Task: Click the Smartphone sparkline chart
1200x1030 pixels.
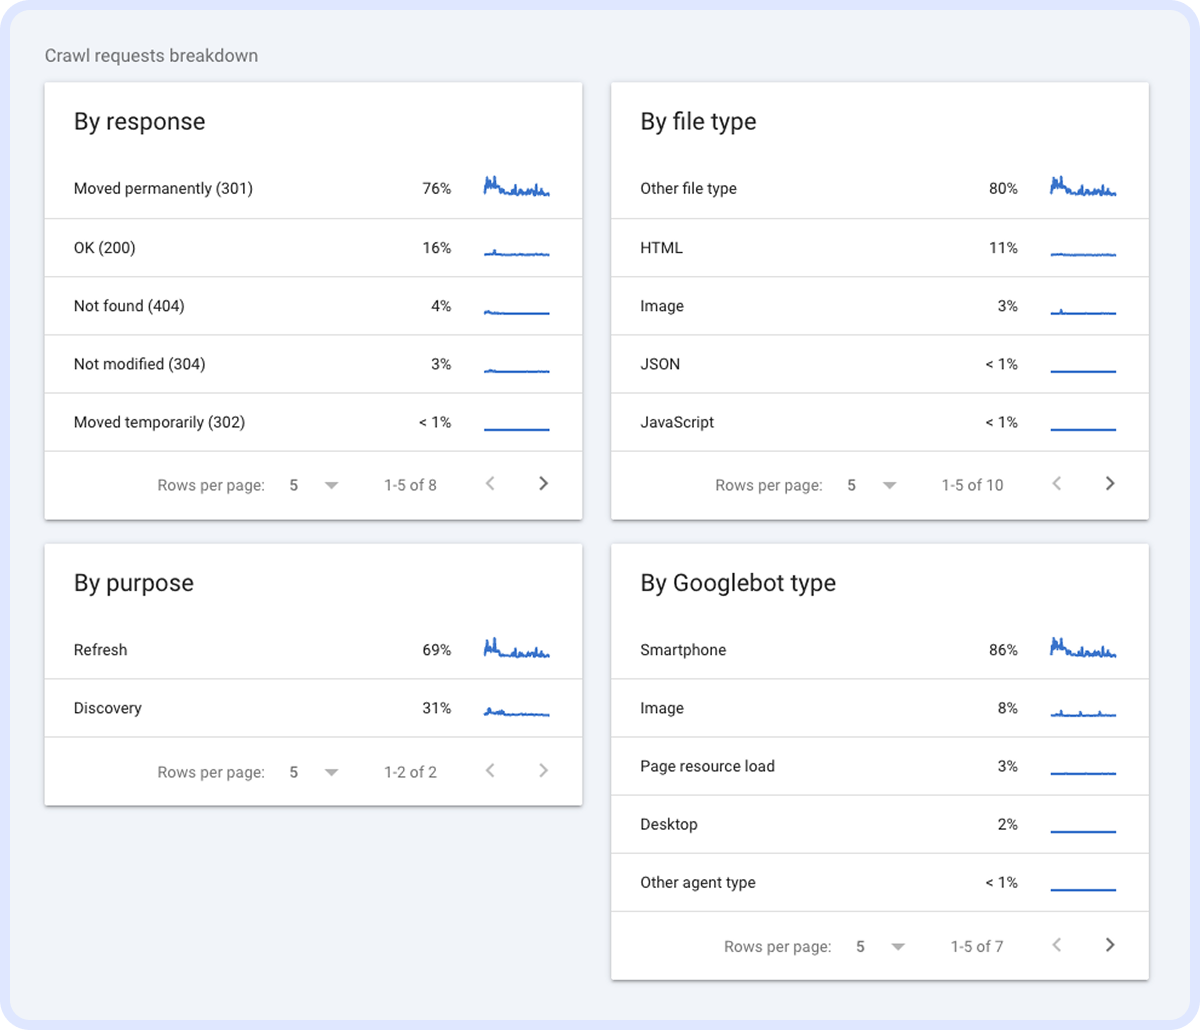Action: (1083, 650)
